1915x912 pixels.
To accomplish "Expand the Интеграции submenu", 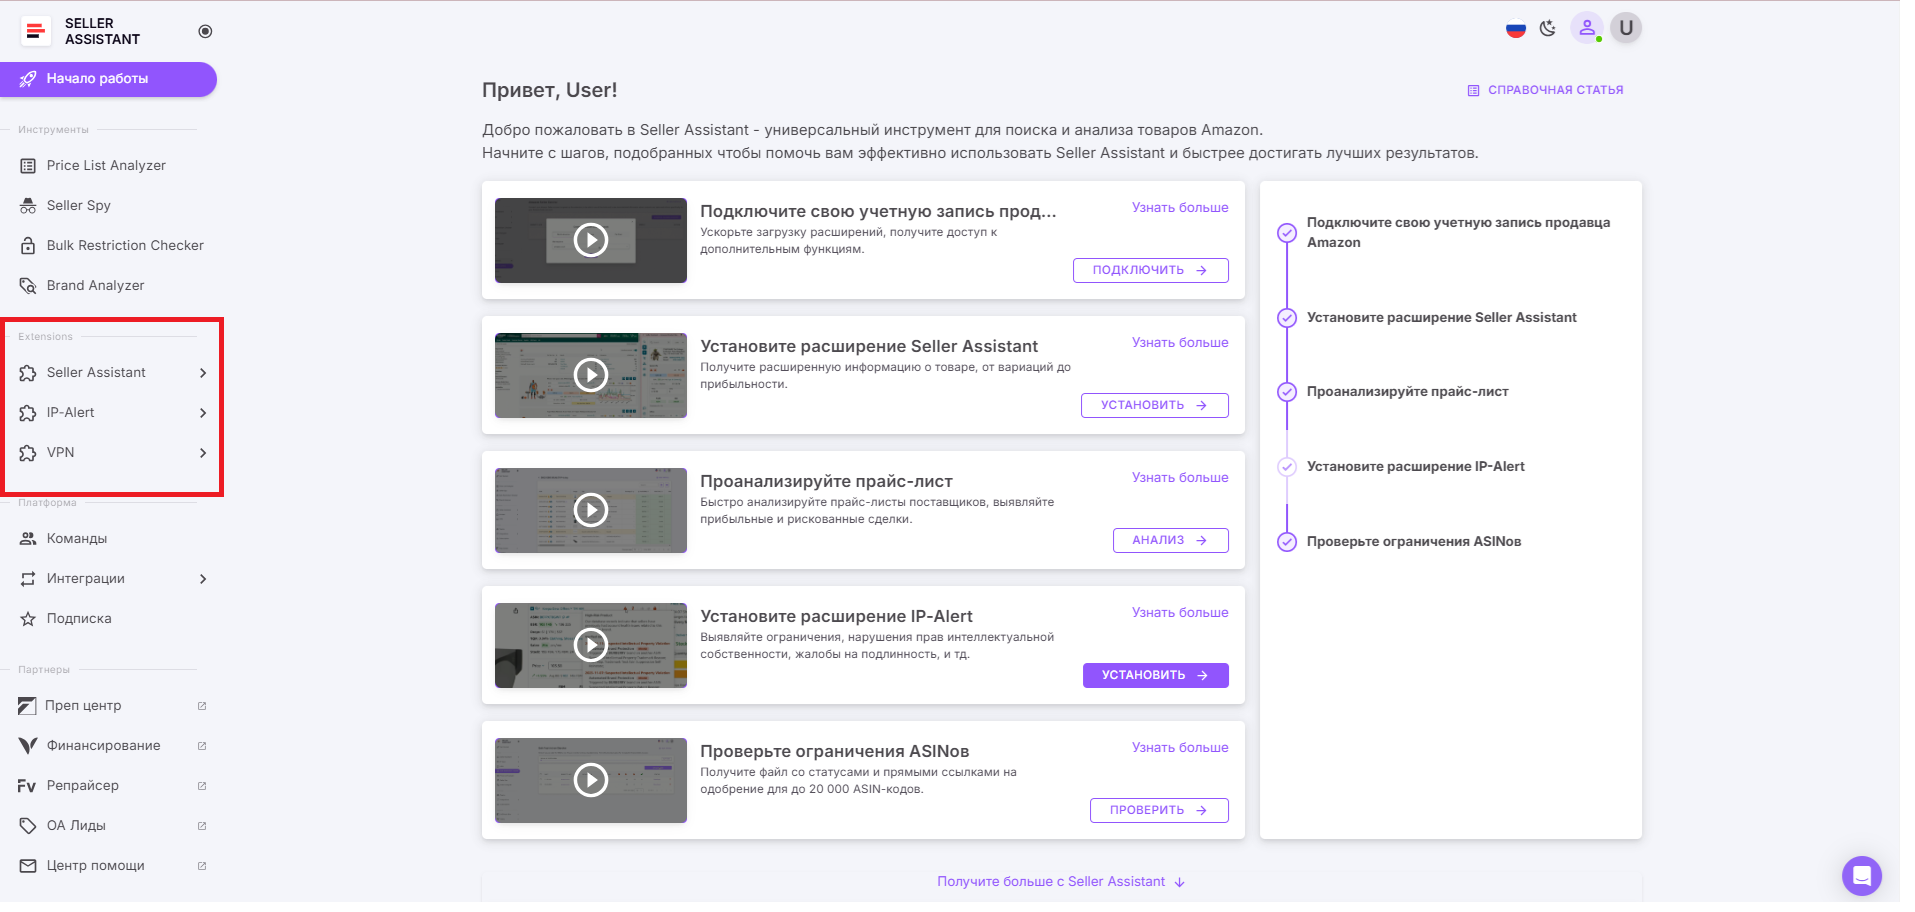I will point(203,579).
